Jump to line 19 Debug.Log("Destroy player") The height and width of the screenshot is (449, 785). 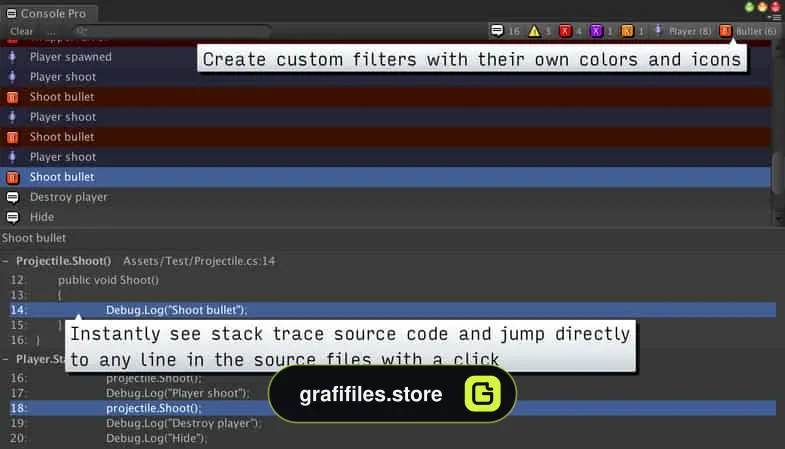coord(392,423)
